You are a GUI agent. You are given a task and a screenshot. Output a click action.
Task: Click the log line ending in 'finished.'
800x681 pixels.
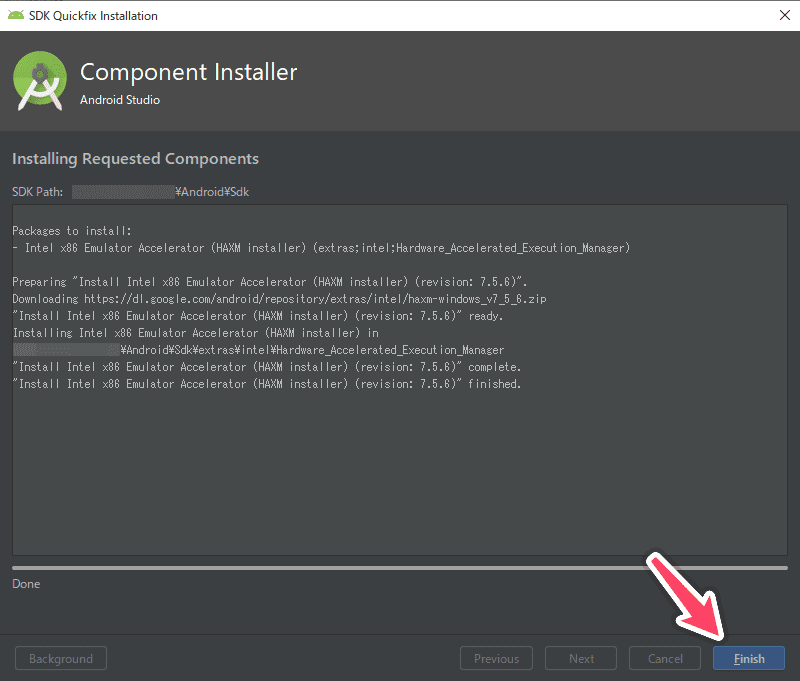(267, 384)
